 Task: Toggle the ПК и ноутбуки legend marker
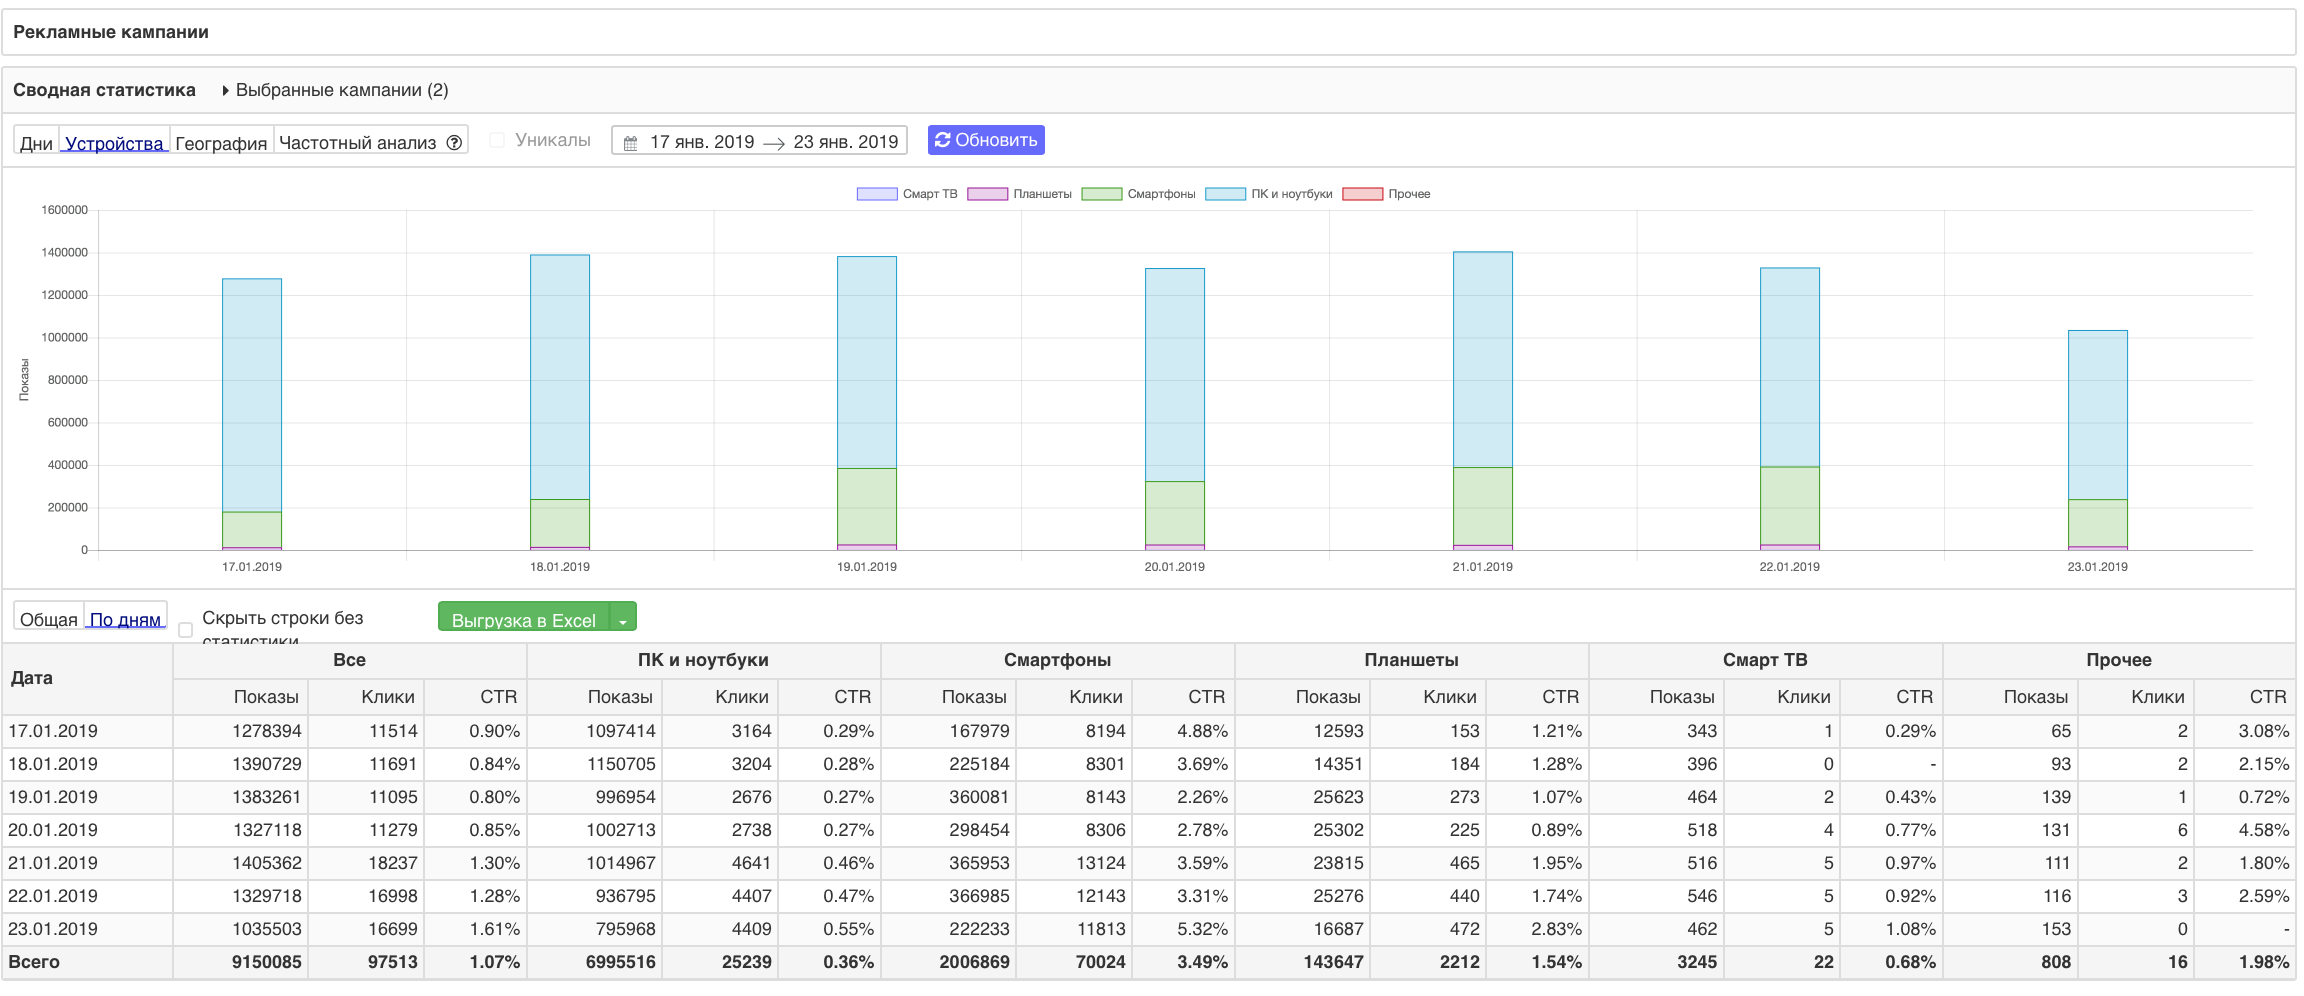1225,194
